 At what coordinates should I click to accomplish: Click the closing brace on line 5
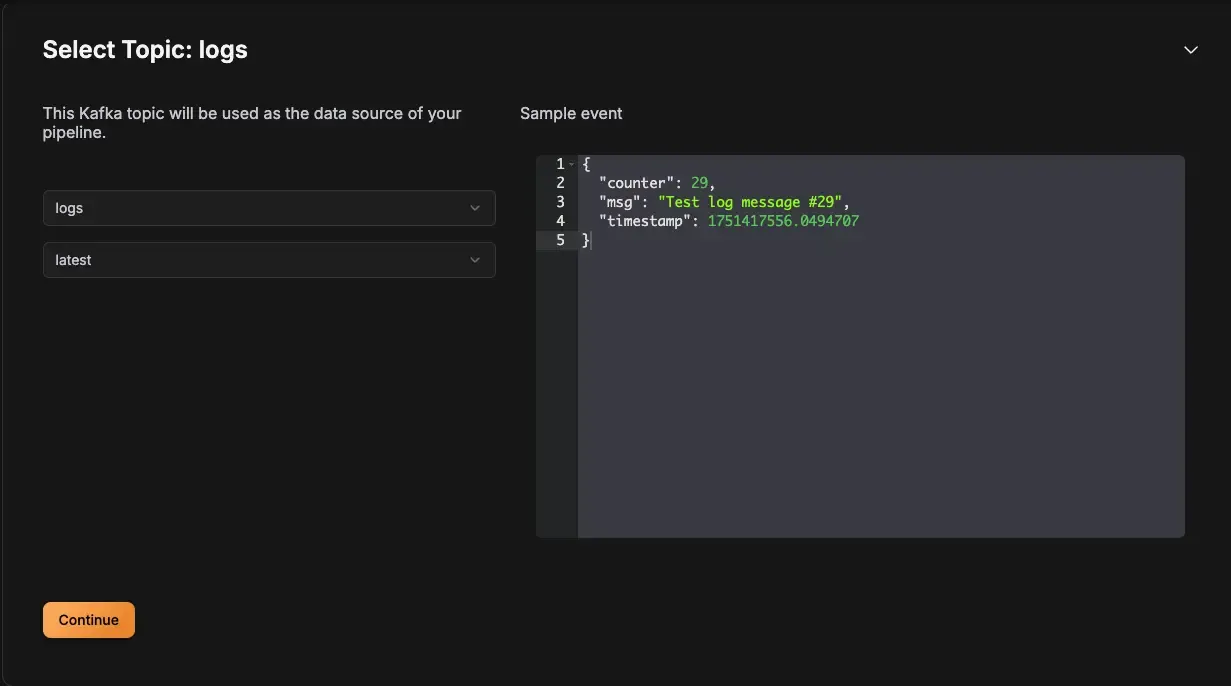(586, 240)
